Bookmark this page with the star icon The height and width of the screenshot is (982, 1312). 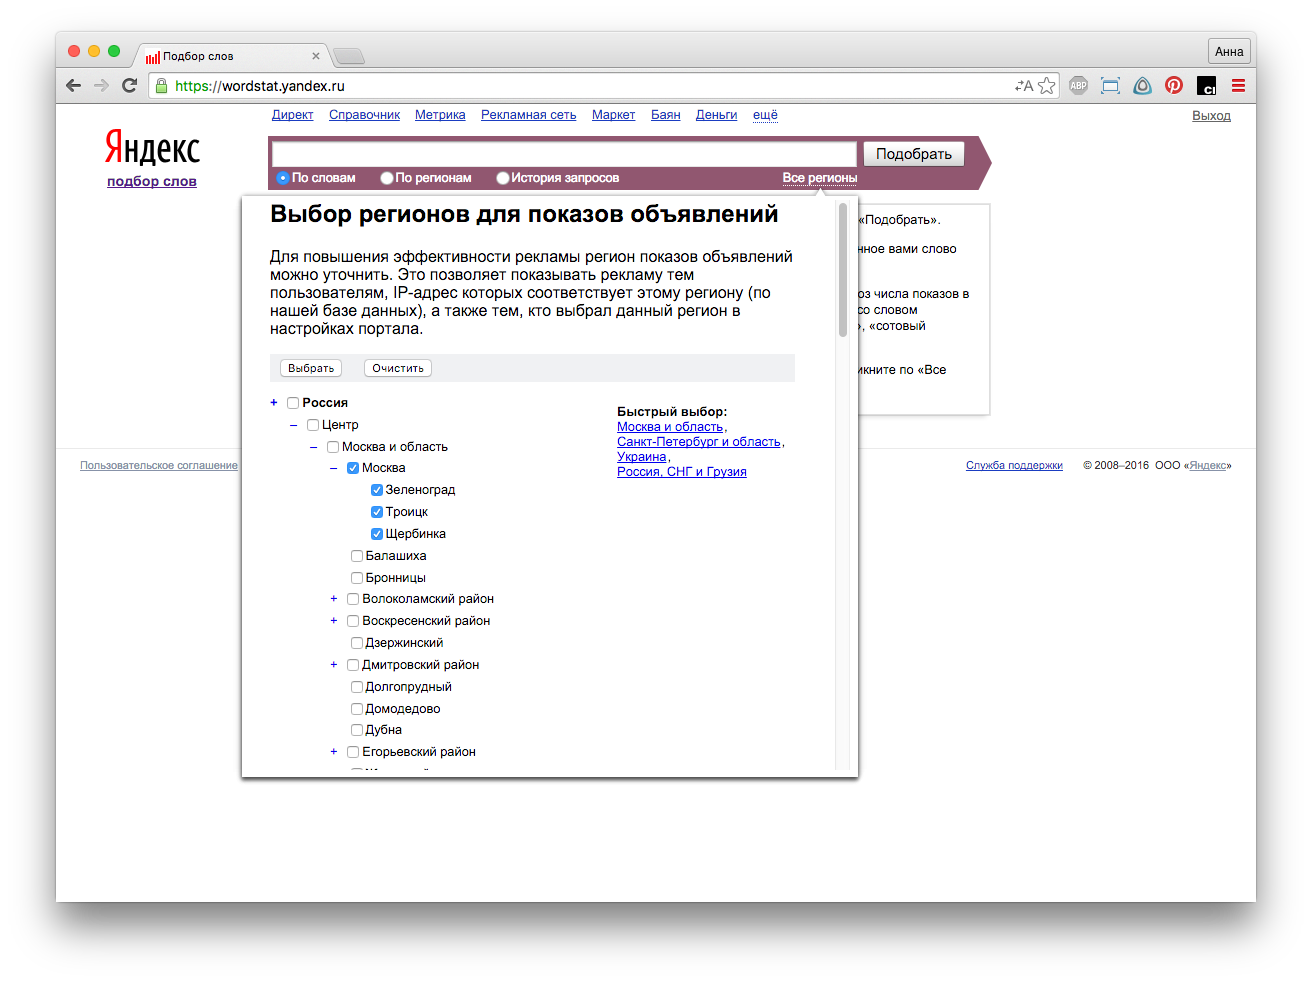1047,86
